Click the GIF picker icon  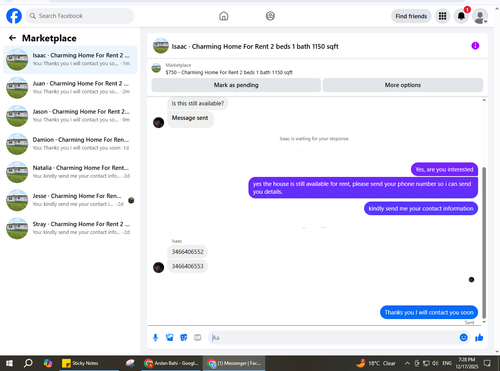pyautogui.click(x=198, y=338)
